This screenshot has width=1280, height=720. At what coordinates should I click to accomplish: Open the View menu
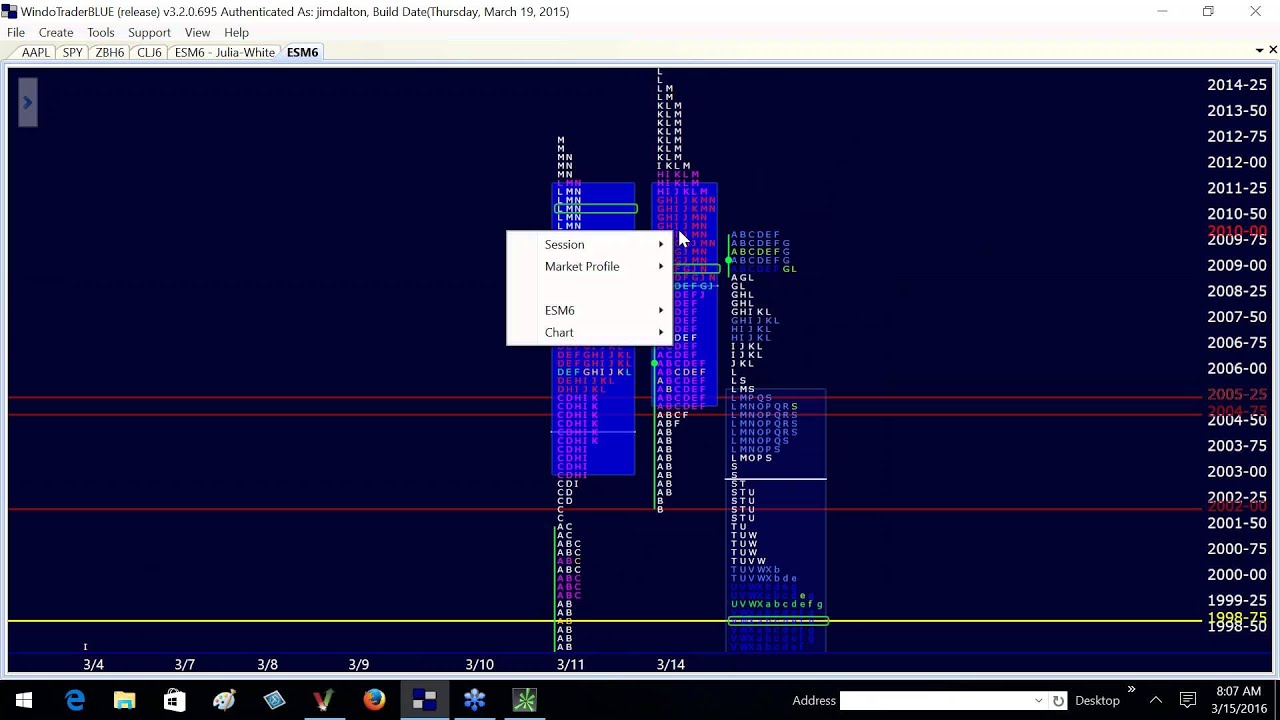point(197,32)
